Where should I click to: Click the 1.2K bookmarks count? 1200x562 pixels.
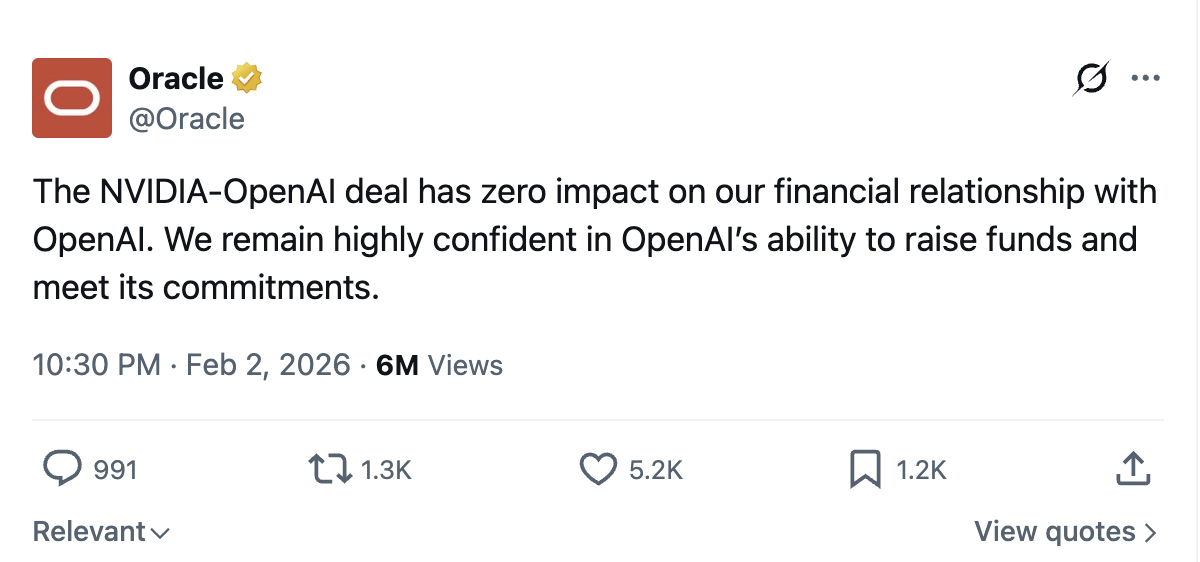921,470
